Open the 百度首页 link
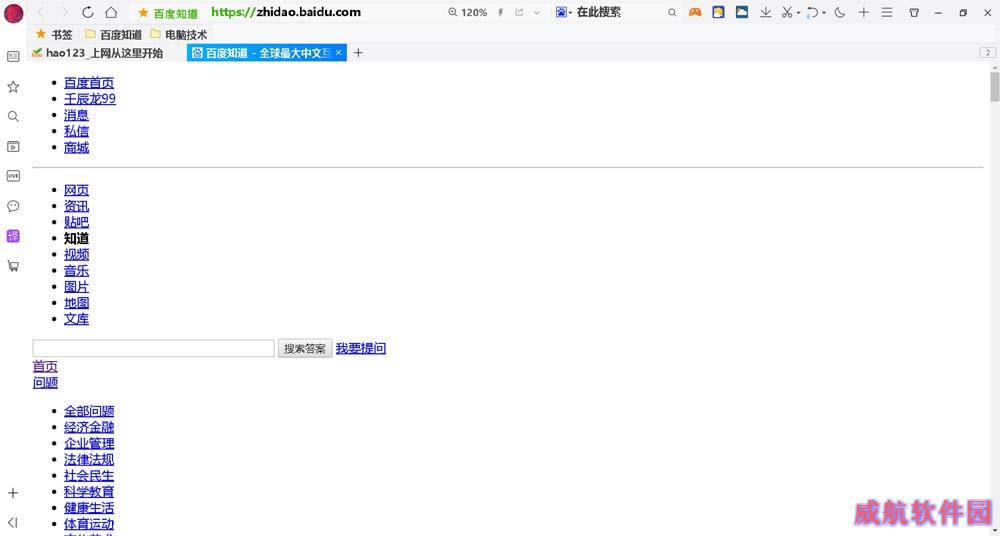The height and width of the screenshot is (536, 1000). pos(89,83)
